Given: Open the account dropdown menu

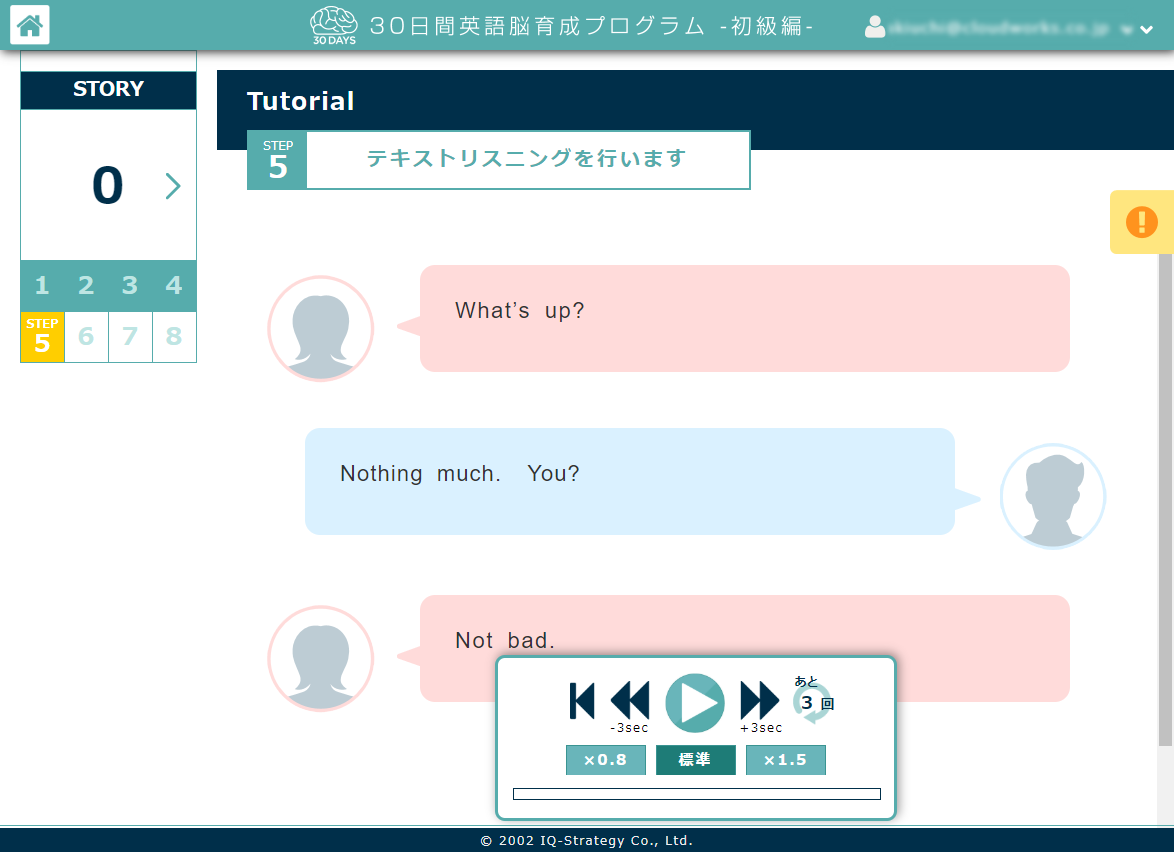Looking at the screenshot, I should point(1146,29).
